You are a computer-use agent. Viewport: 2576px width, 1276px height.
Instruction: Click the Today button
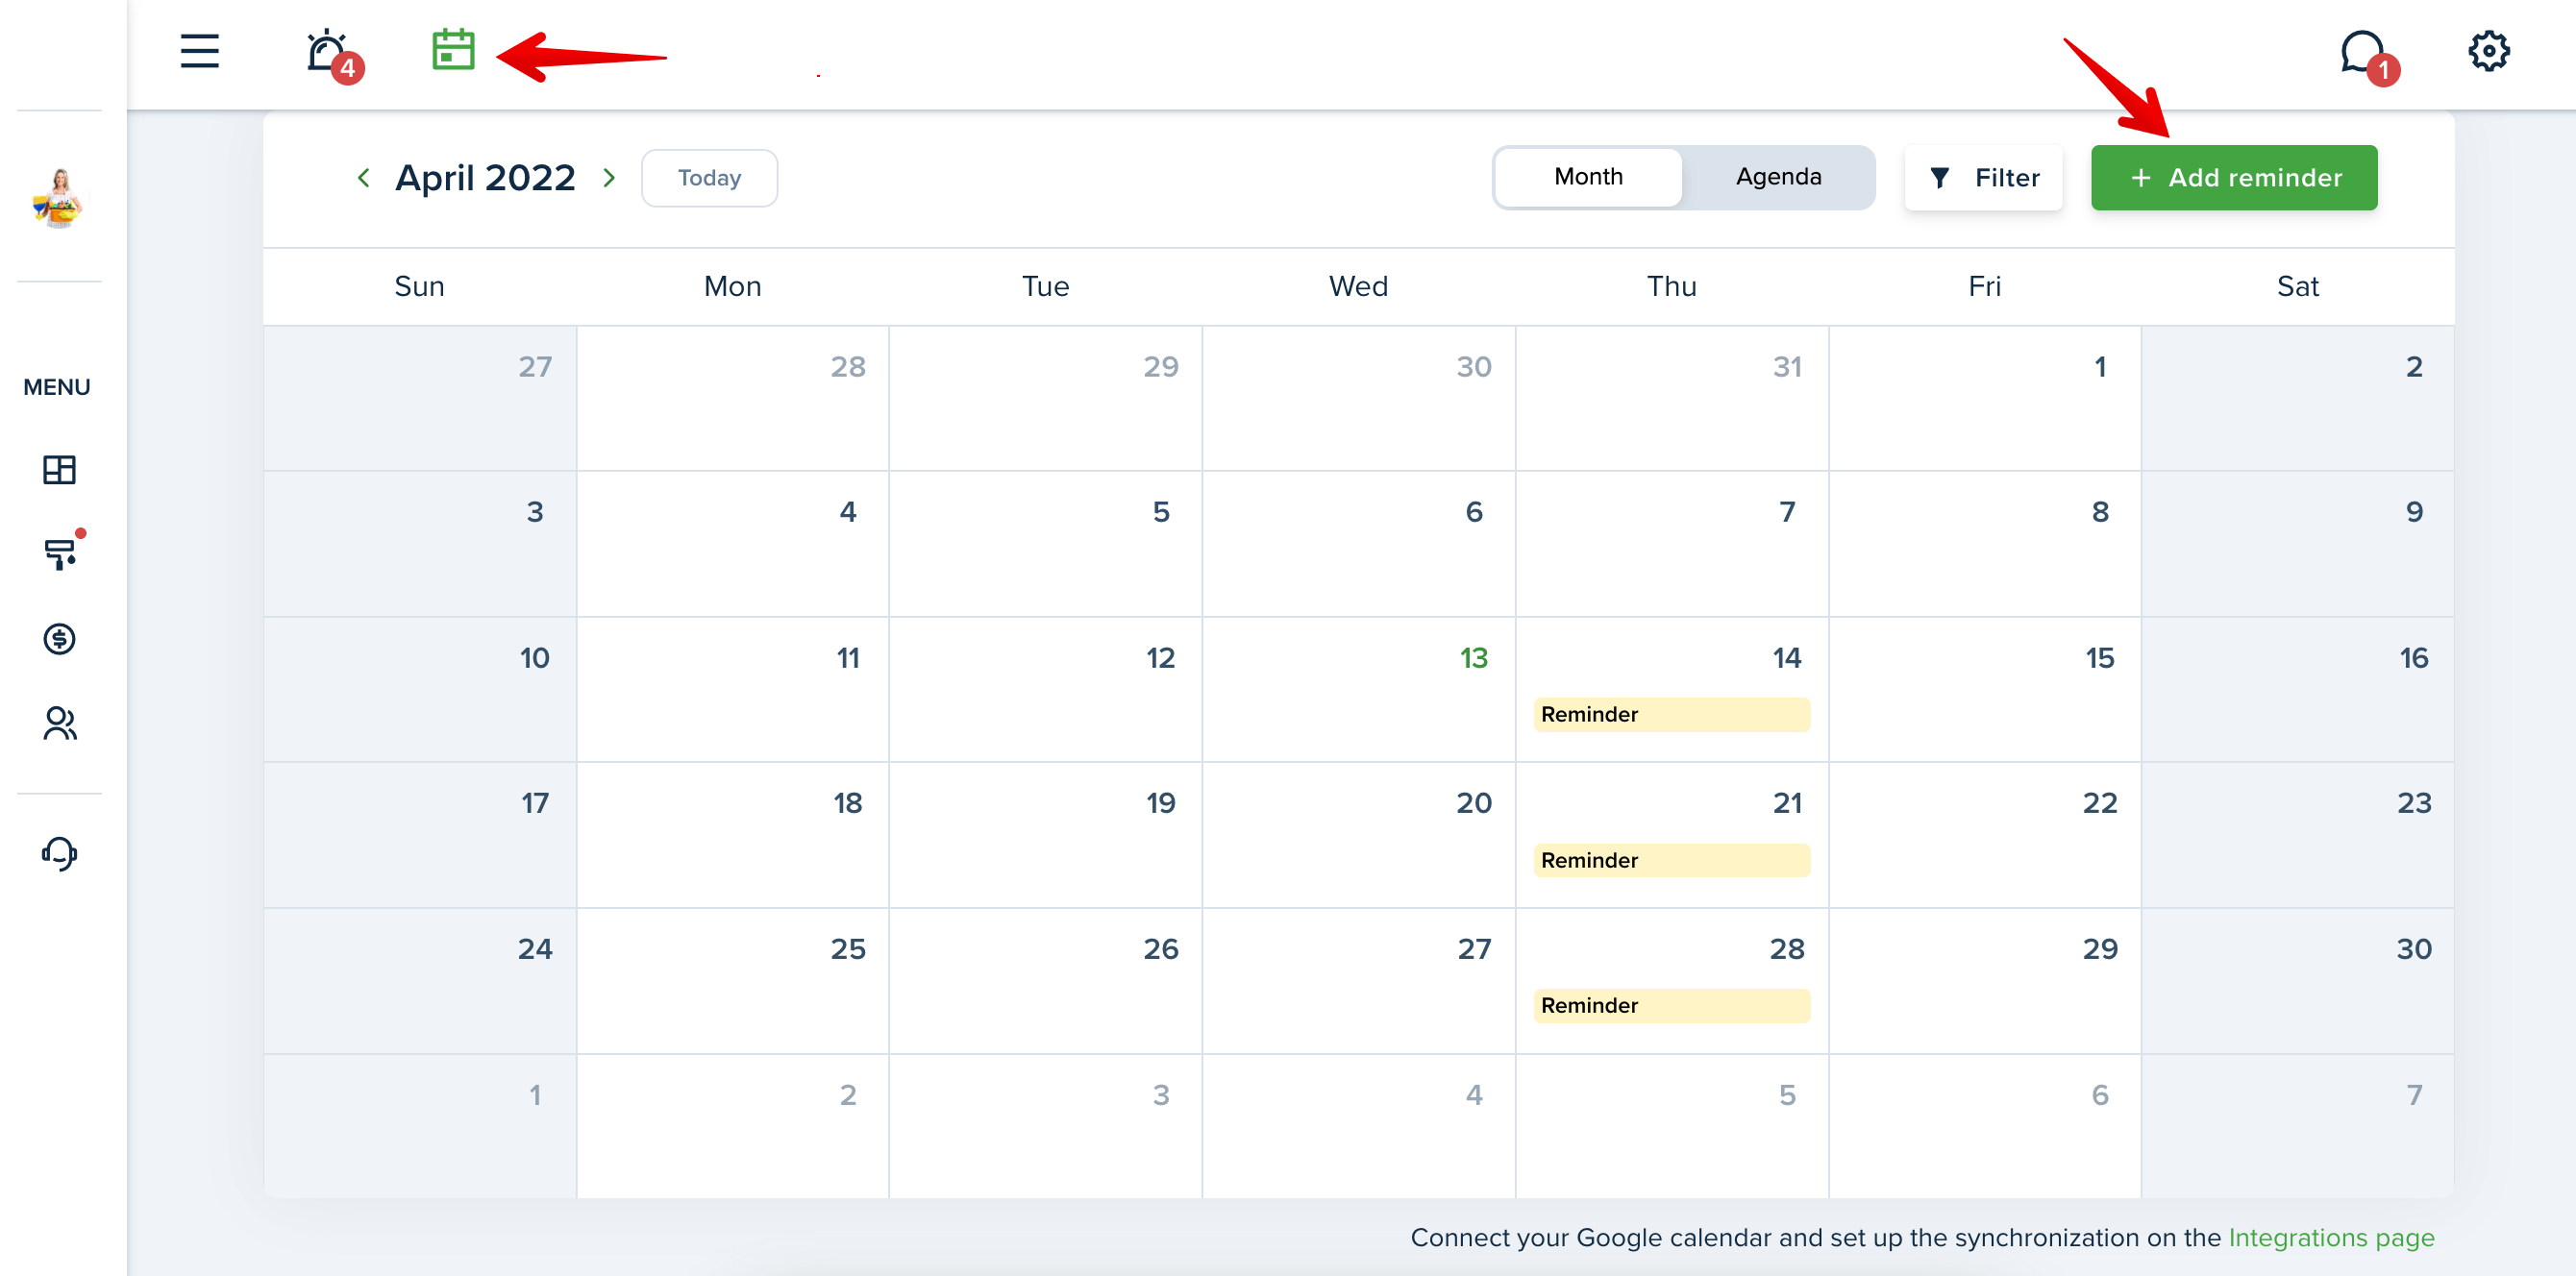[x=709, y=178]
